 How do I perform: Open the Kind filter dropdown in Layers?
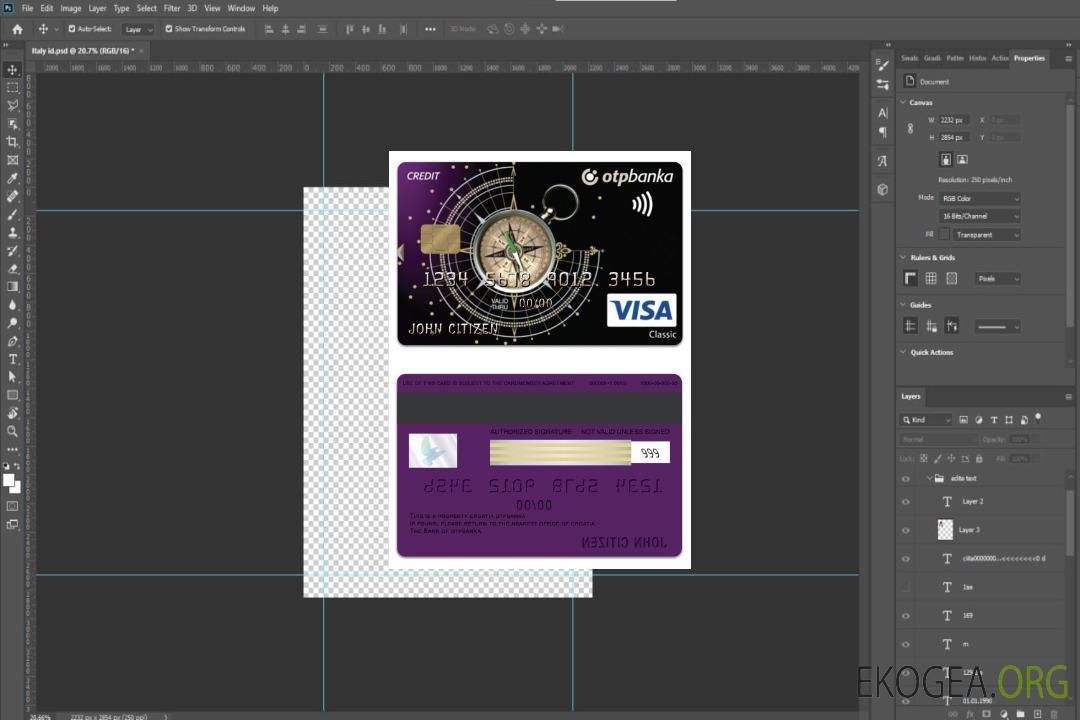pos(926,420)
